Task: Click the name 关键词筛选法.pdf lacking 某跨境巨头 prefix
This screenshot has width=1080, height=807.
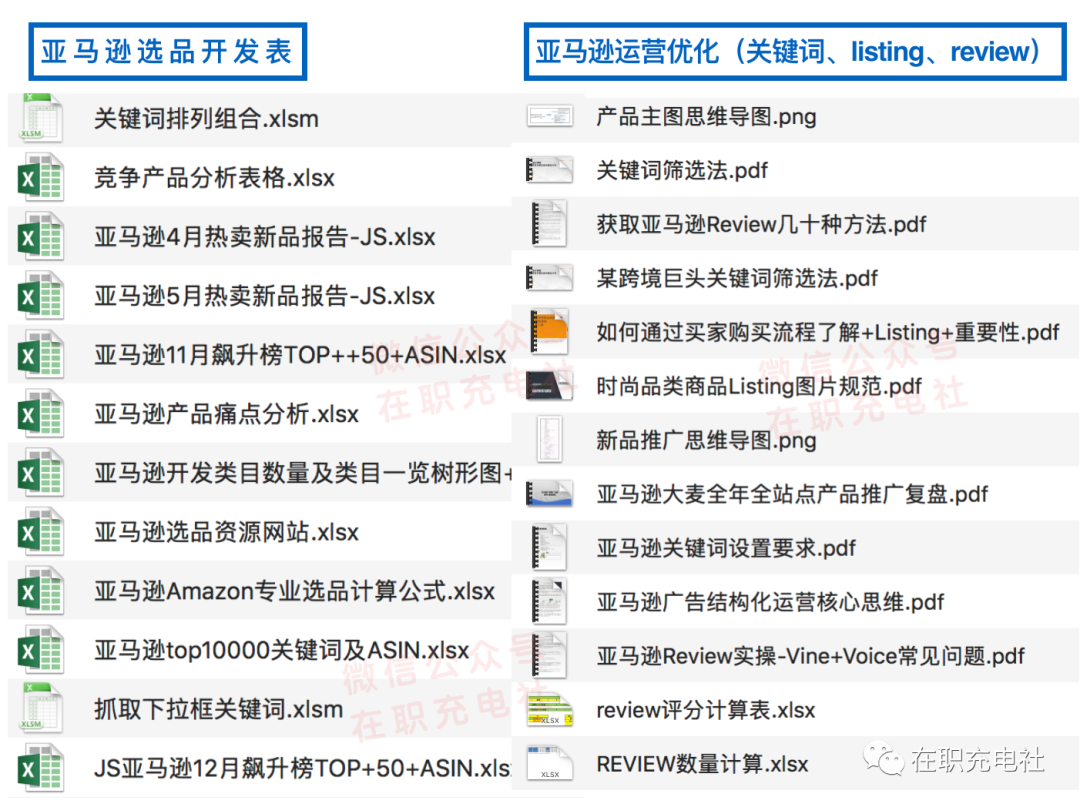Action: point(682,171)
